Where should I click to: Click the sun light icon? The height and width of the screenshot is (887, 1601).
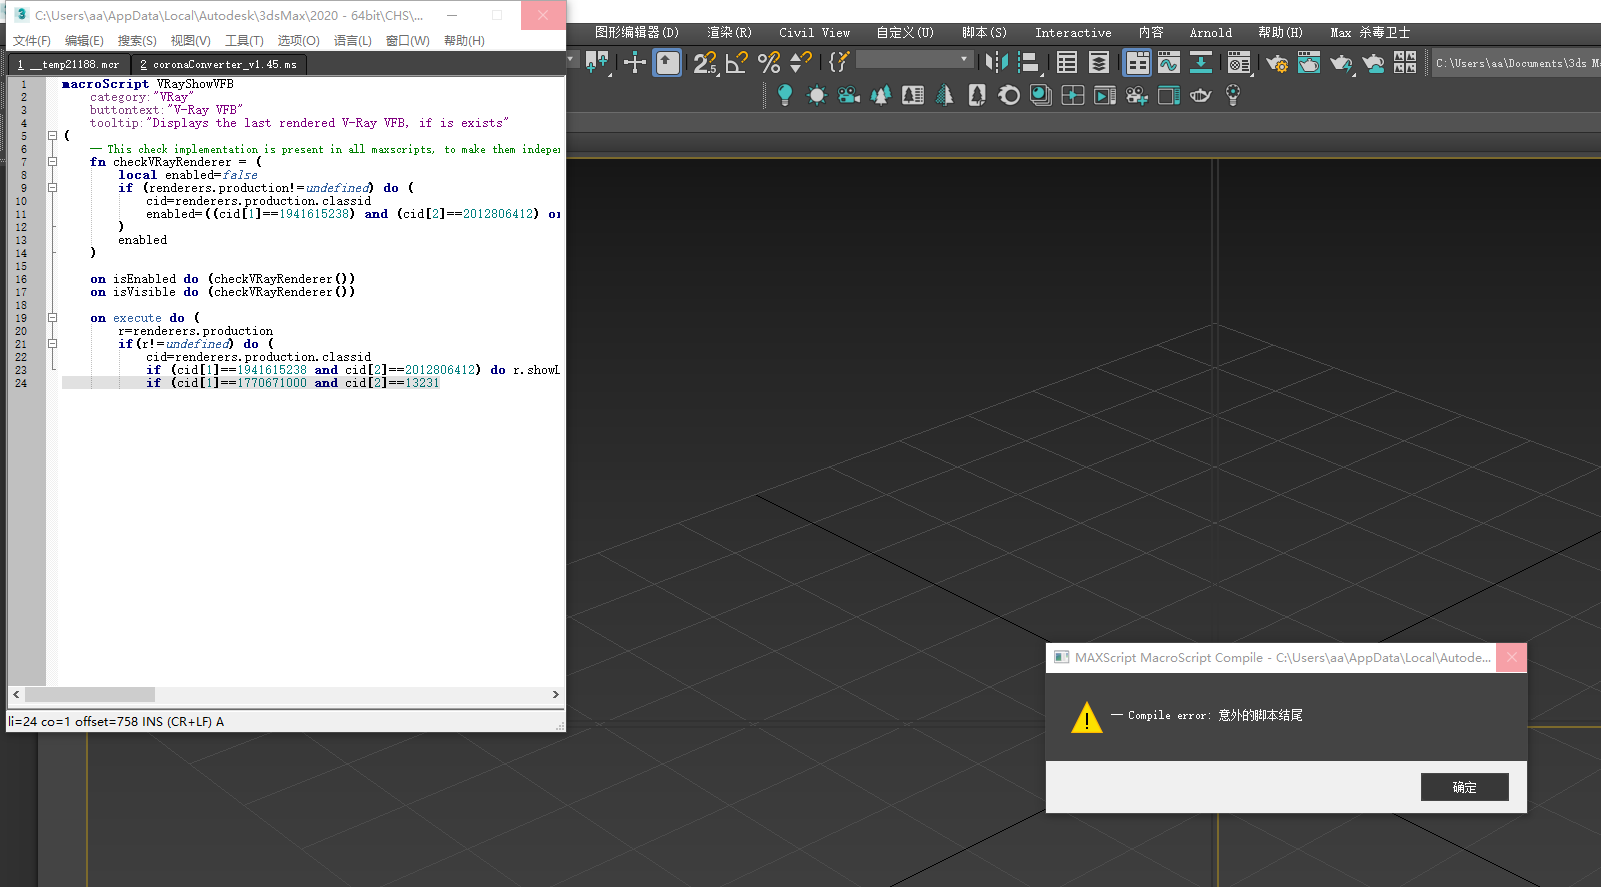tap(817, 95)
